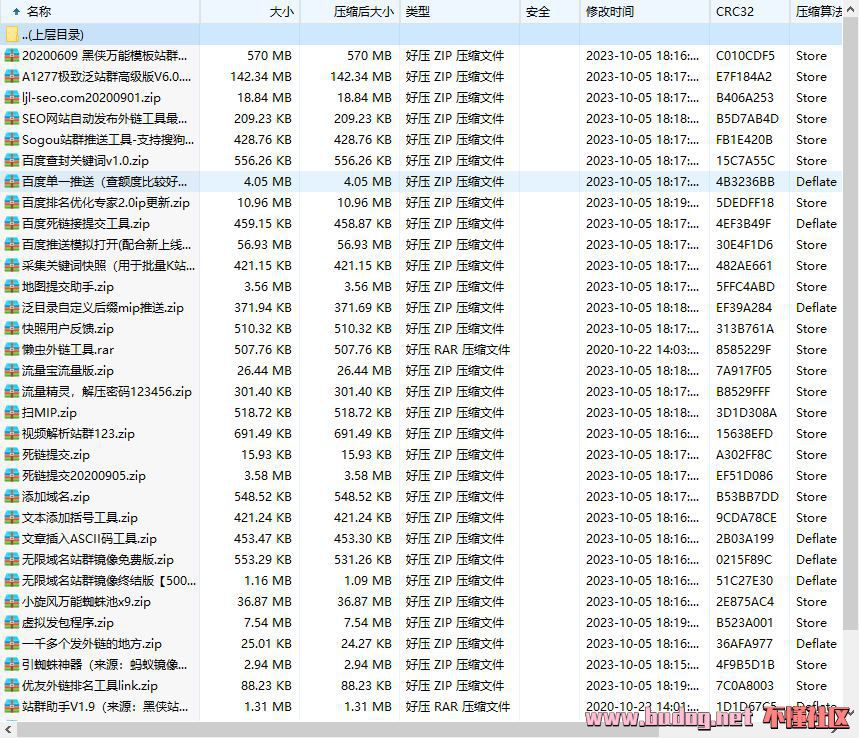Screen dimensions: 859x738
Task: Select the file 视频解析站群123.zip
Action: 78,434
